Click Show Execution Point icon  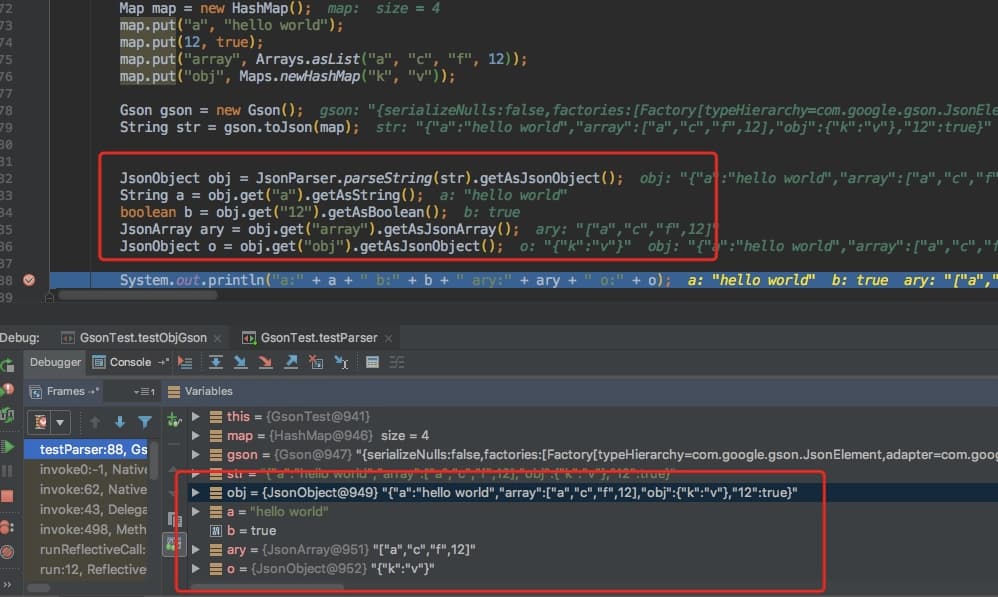[185, 362]
